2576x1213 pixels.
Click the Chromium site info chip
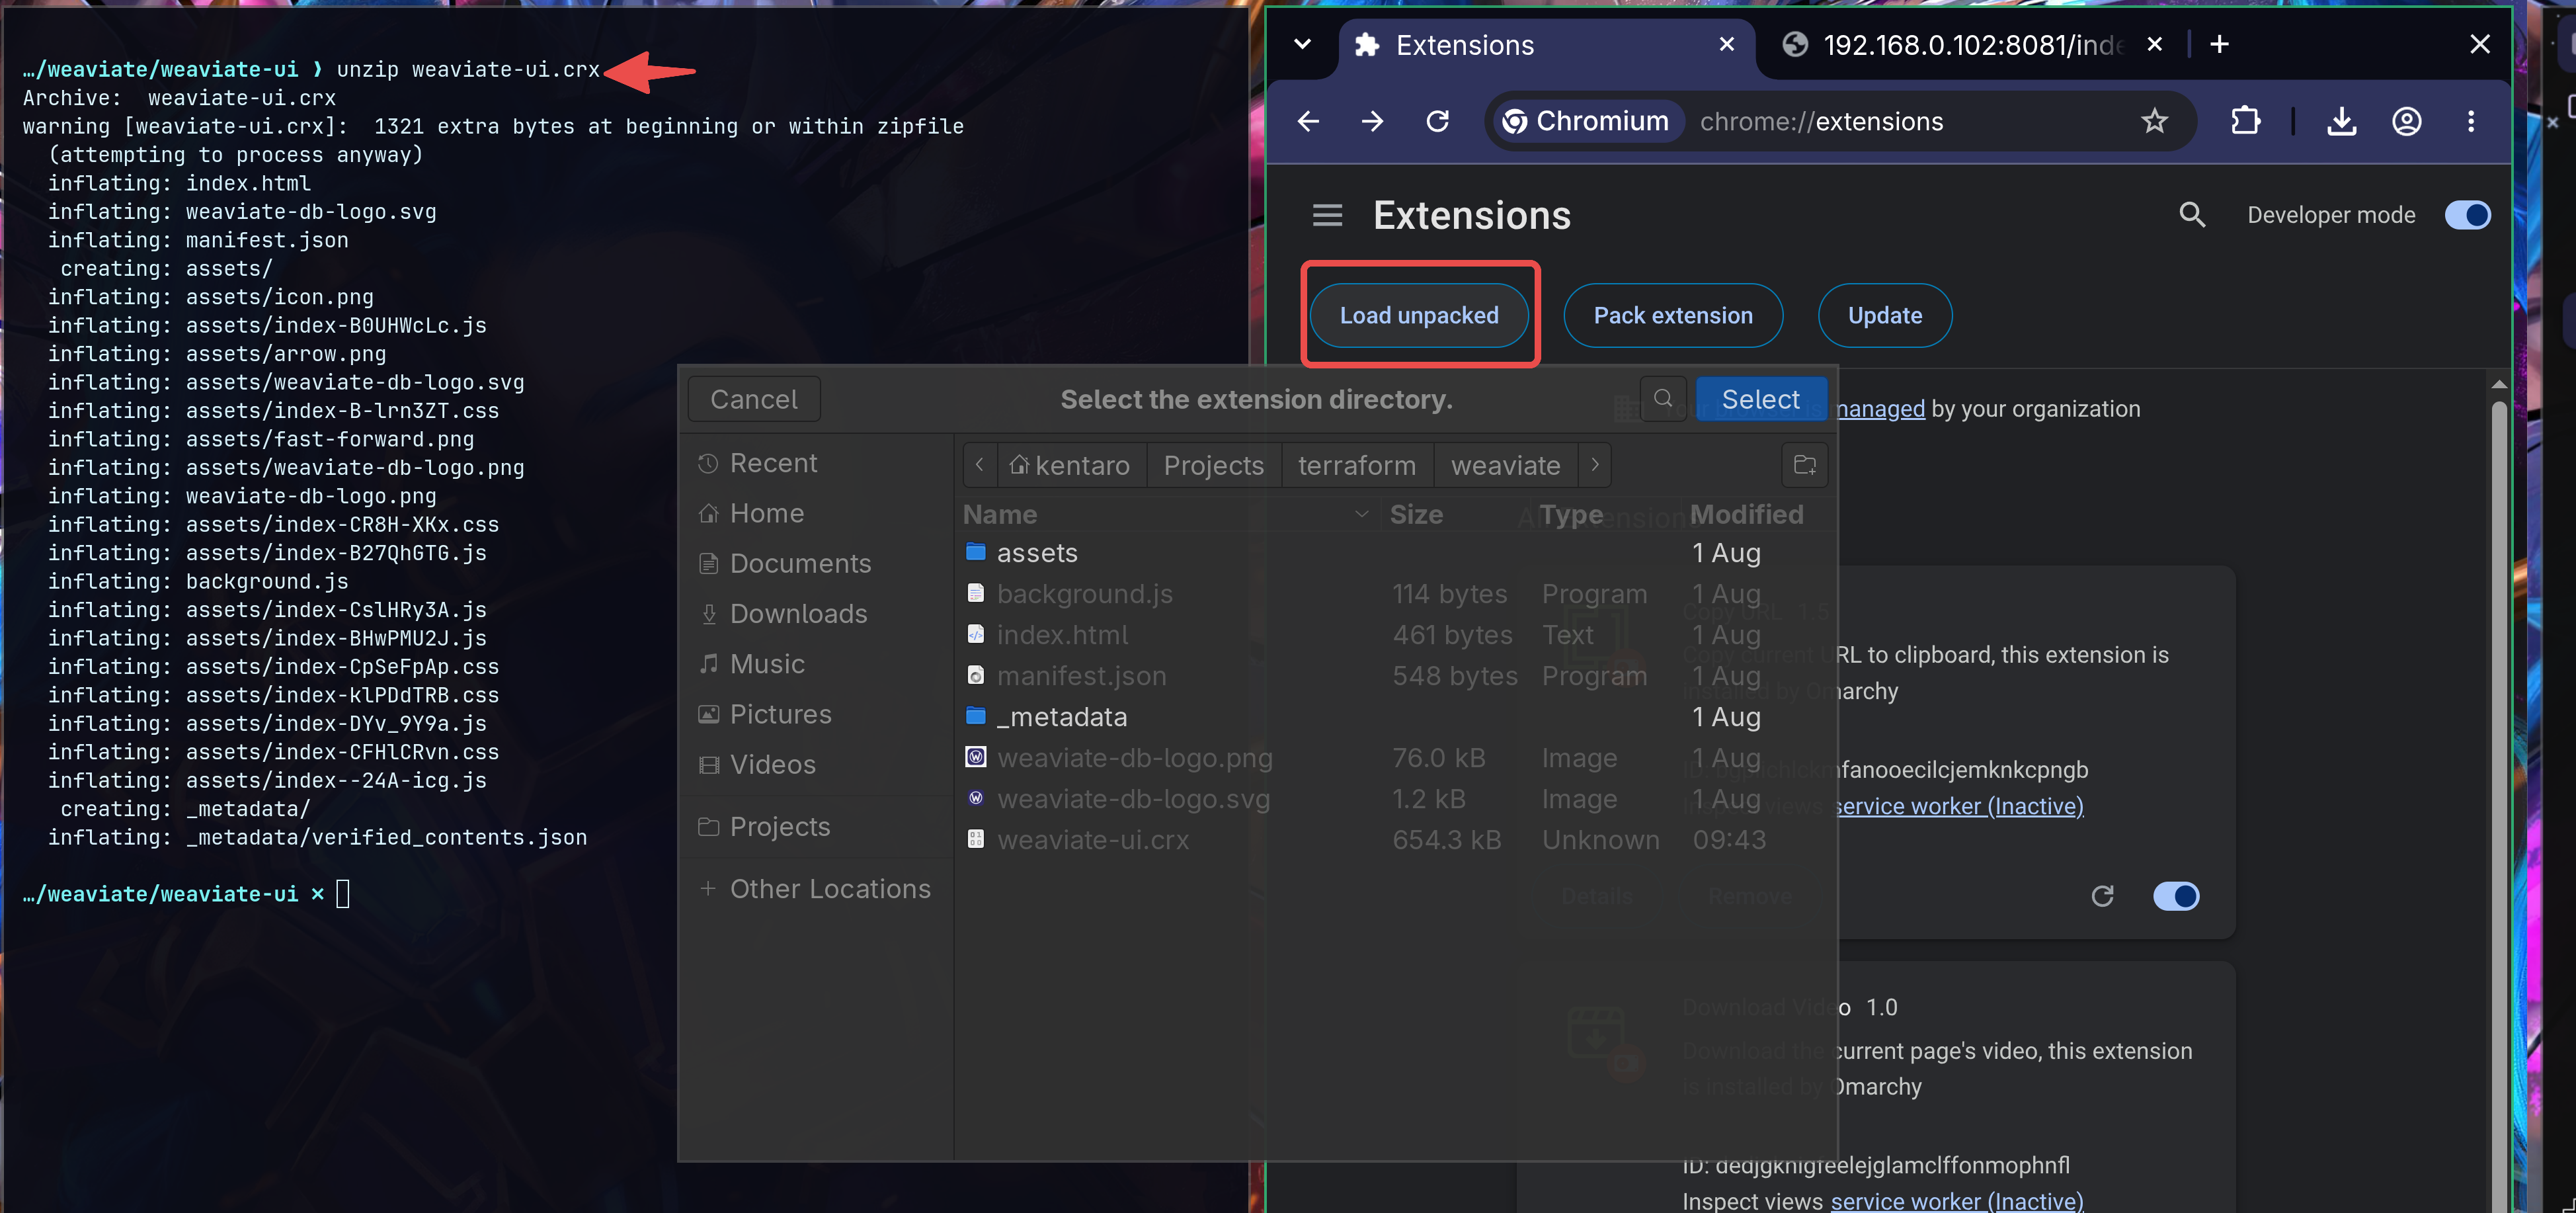point(1587,122)
